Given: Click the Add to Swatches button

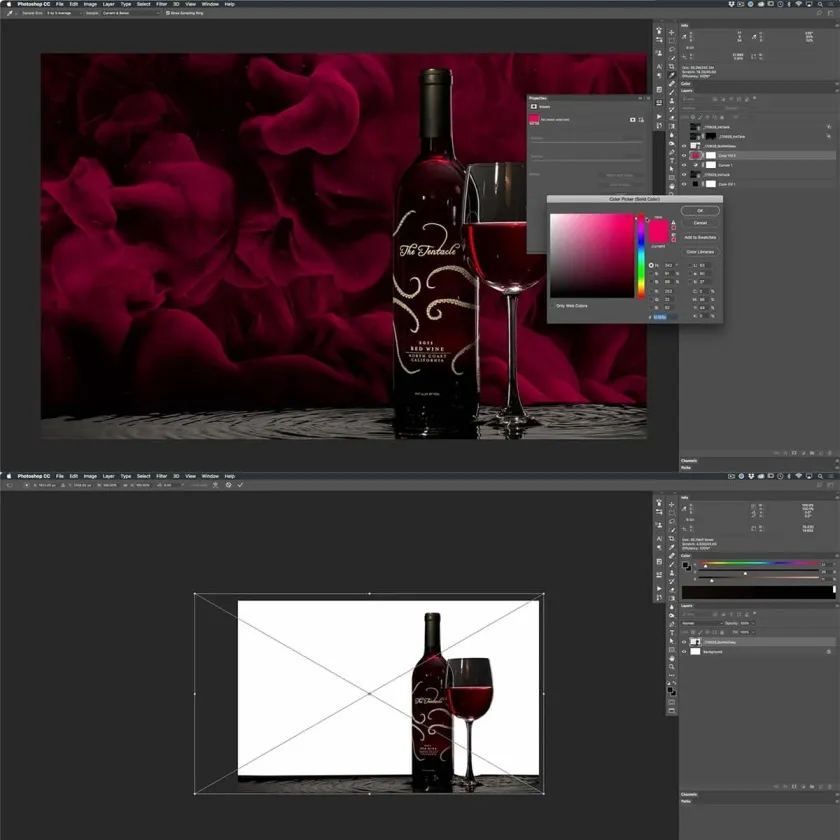Looking at the screenshot, I should point(700,237).
